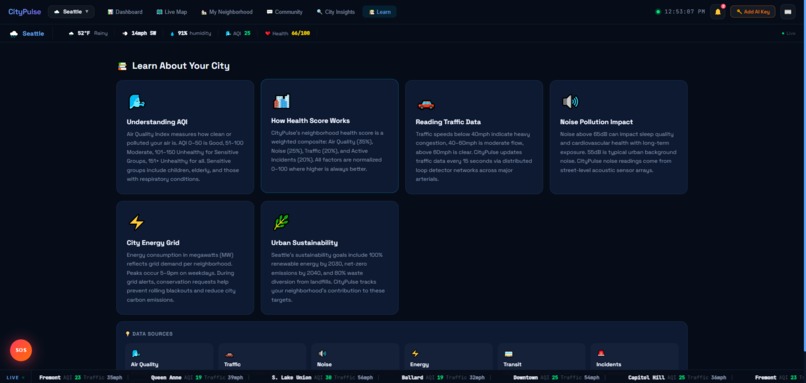Viewport: 806px width, 383px height.
Task: Click the Energy data source bolt icon
Action: pos(415,354)
